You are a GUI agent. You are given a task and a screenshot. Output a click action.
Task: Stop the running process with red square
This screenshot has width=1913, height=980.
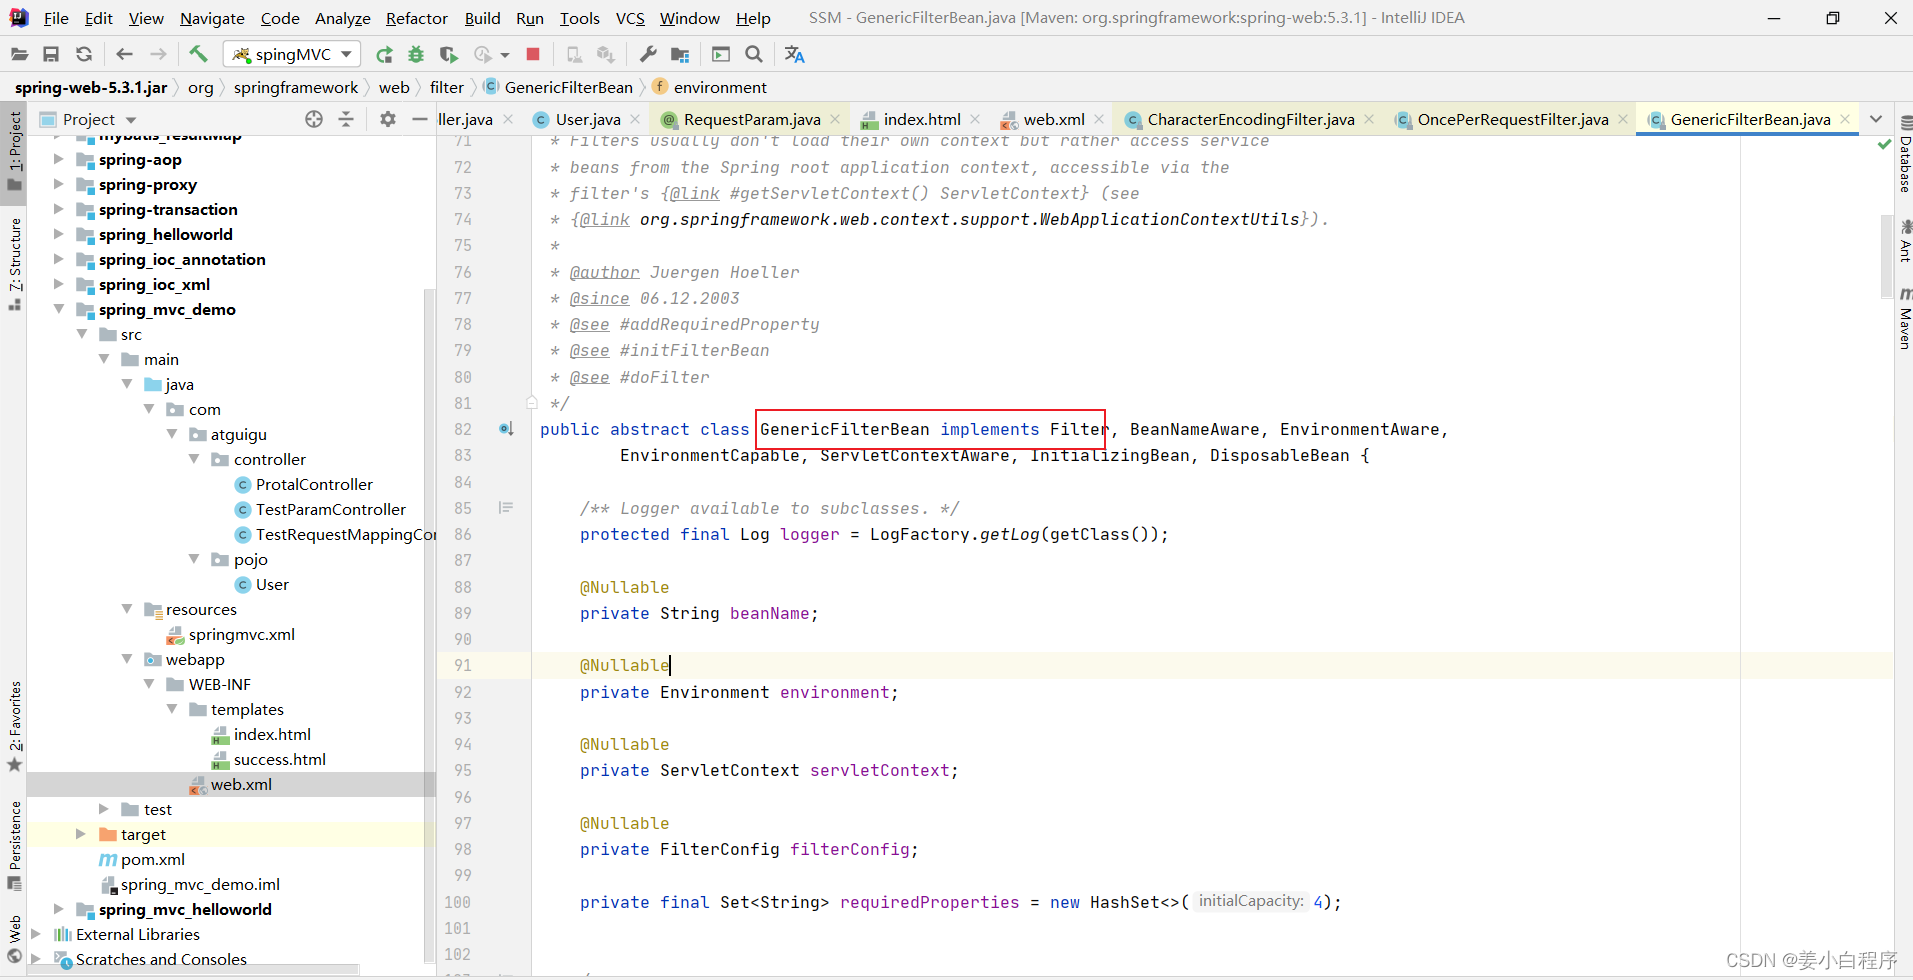click(533, 54)
